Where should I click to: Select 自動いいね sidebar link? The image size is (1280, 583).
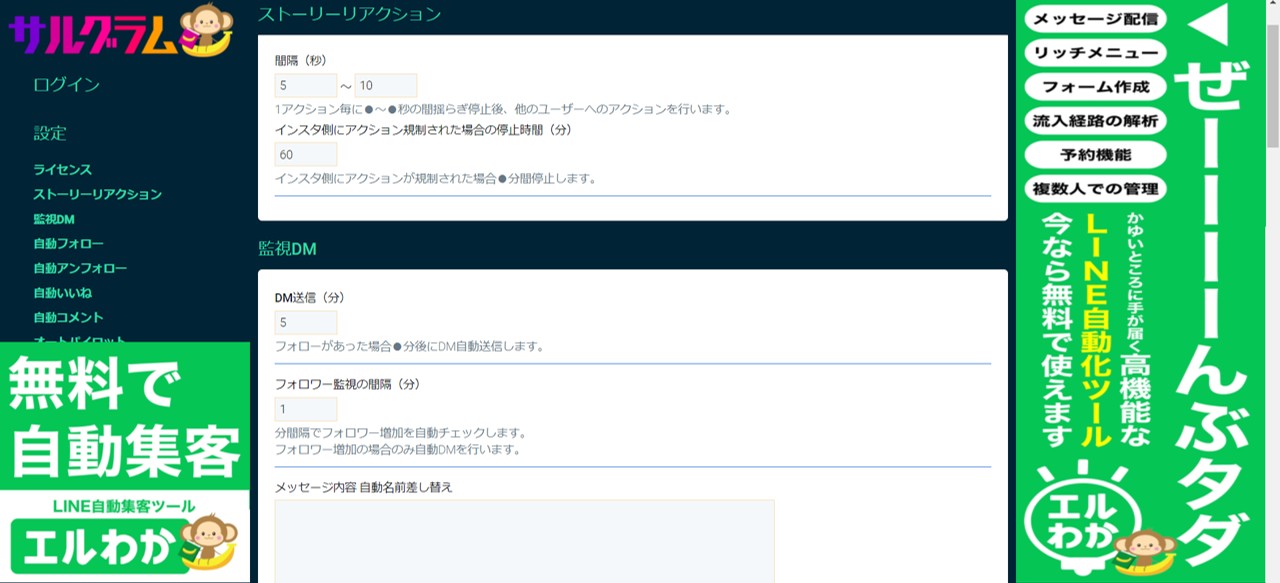pos(62,293)
